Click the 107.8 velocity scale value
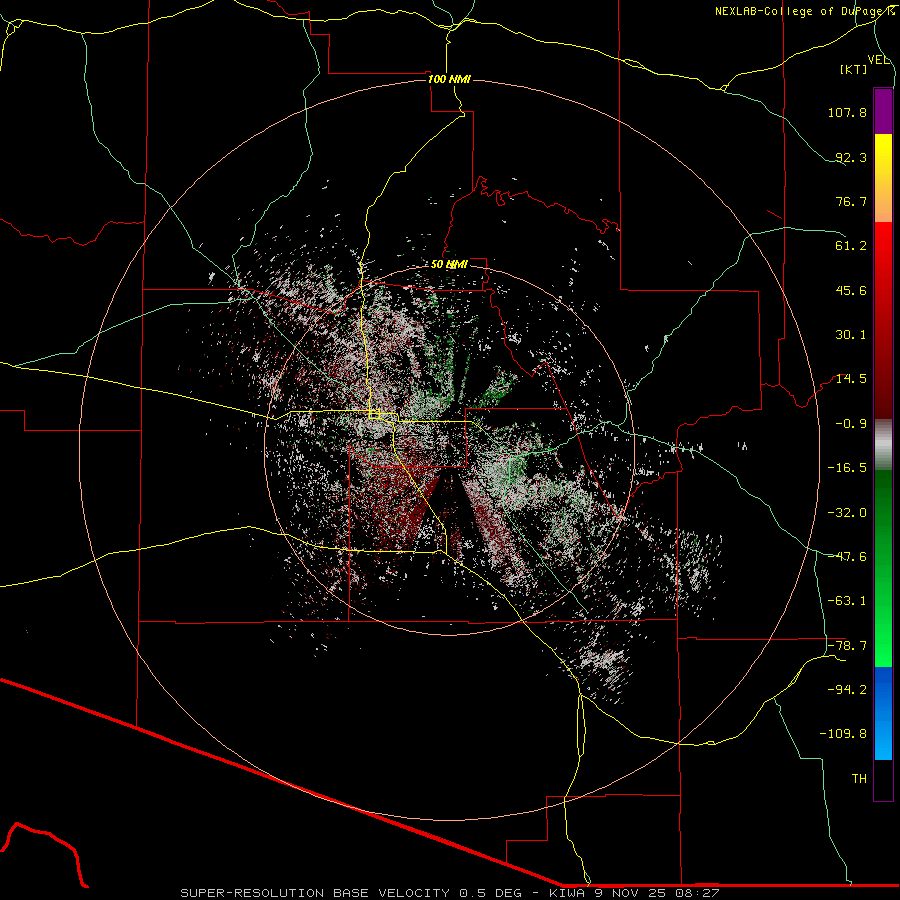900x900 pixels. 847,112
